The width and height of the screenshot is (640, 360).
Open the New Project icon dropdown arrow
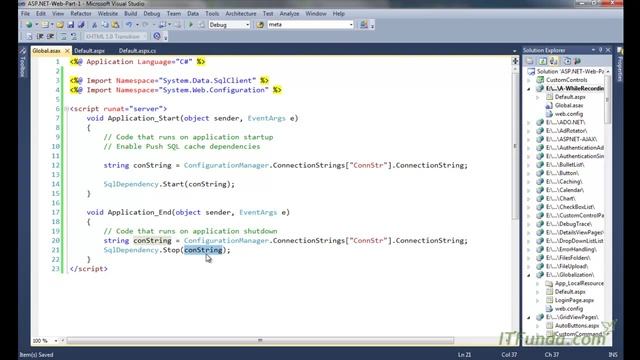[x=36, y=25]
